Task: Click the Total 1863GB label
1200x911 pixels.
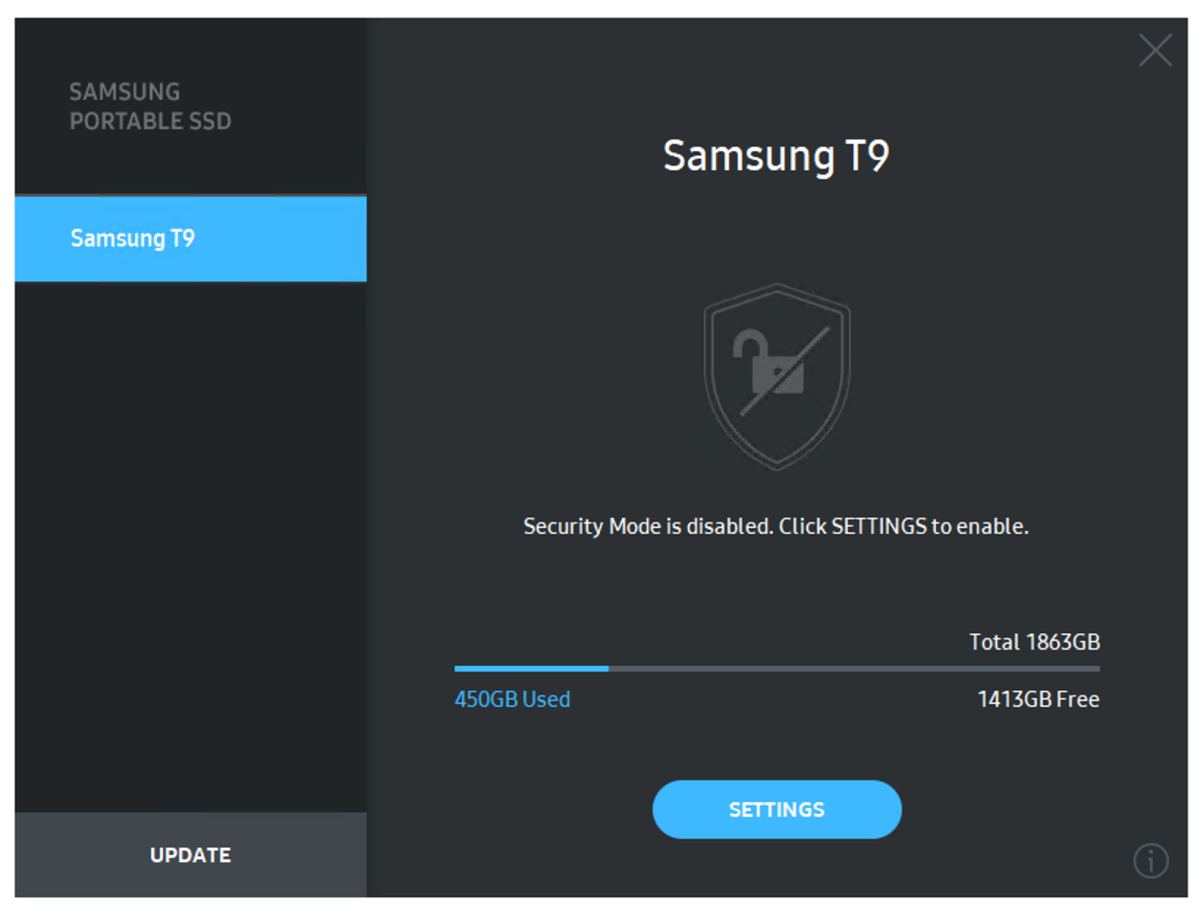Action: pos(1034,642)
